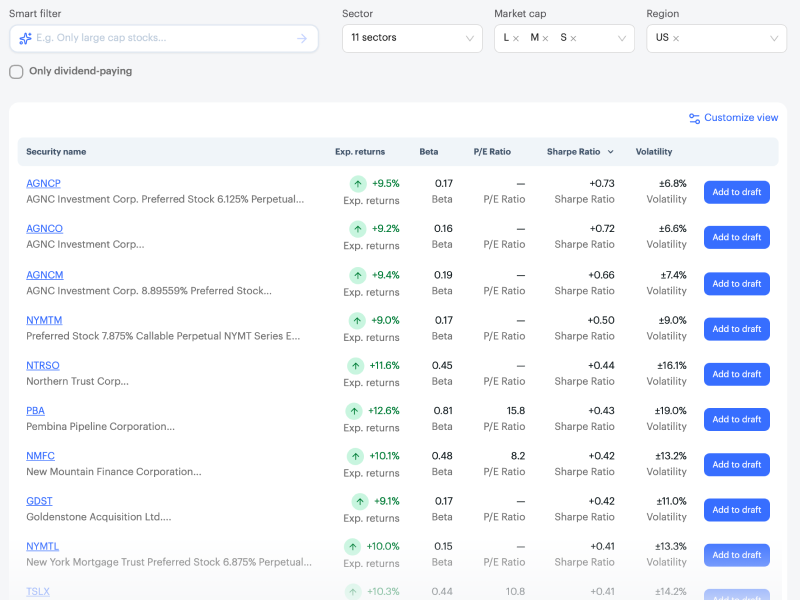Select the ±16.1% volatility value

click(671, 366)
